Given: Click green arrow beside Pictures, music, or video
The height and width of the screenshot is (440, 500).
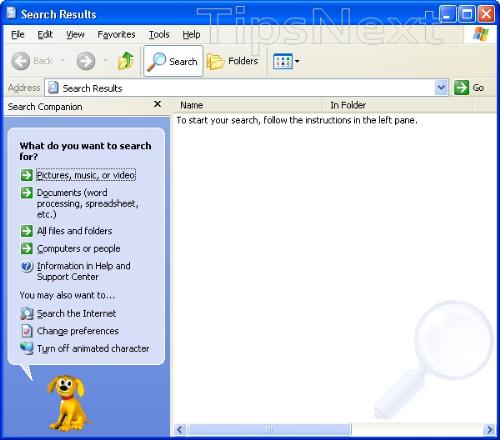Looking at the screenshot, I should (x=27, y=175).
